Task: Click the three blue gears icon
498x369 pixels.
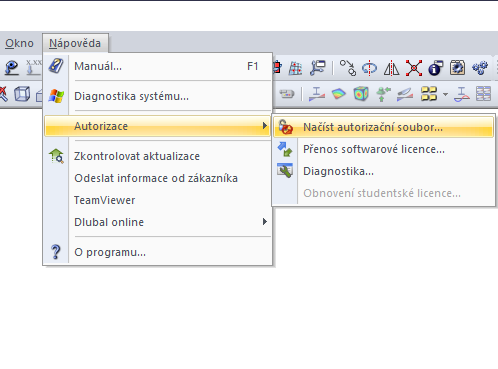Action: point(480,68)
